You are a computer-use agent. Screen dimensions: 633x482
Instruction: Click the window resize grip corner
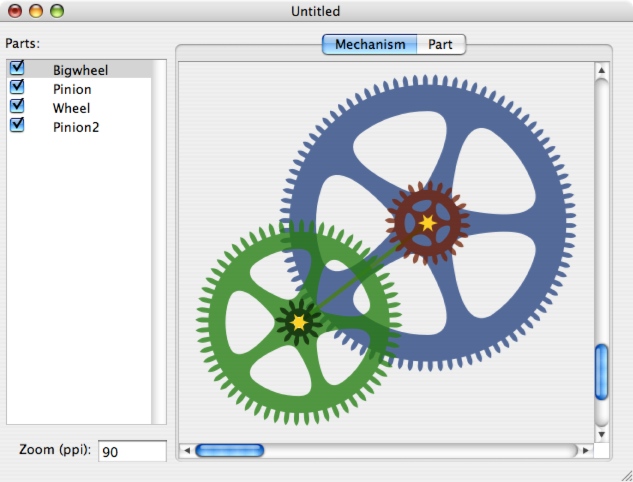(x=627, y=476)
